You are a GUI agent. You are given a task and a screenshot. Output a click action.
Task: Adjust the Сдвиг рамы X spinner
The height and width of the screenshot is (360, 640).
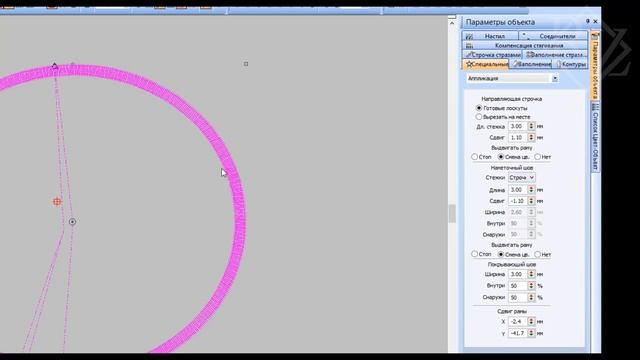tap(531, 322)
